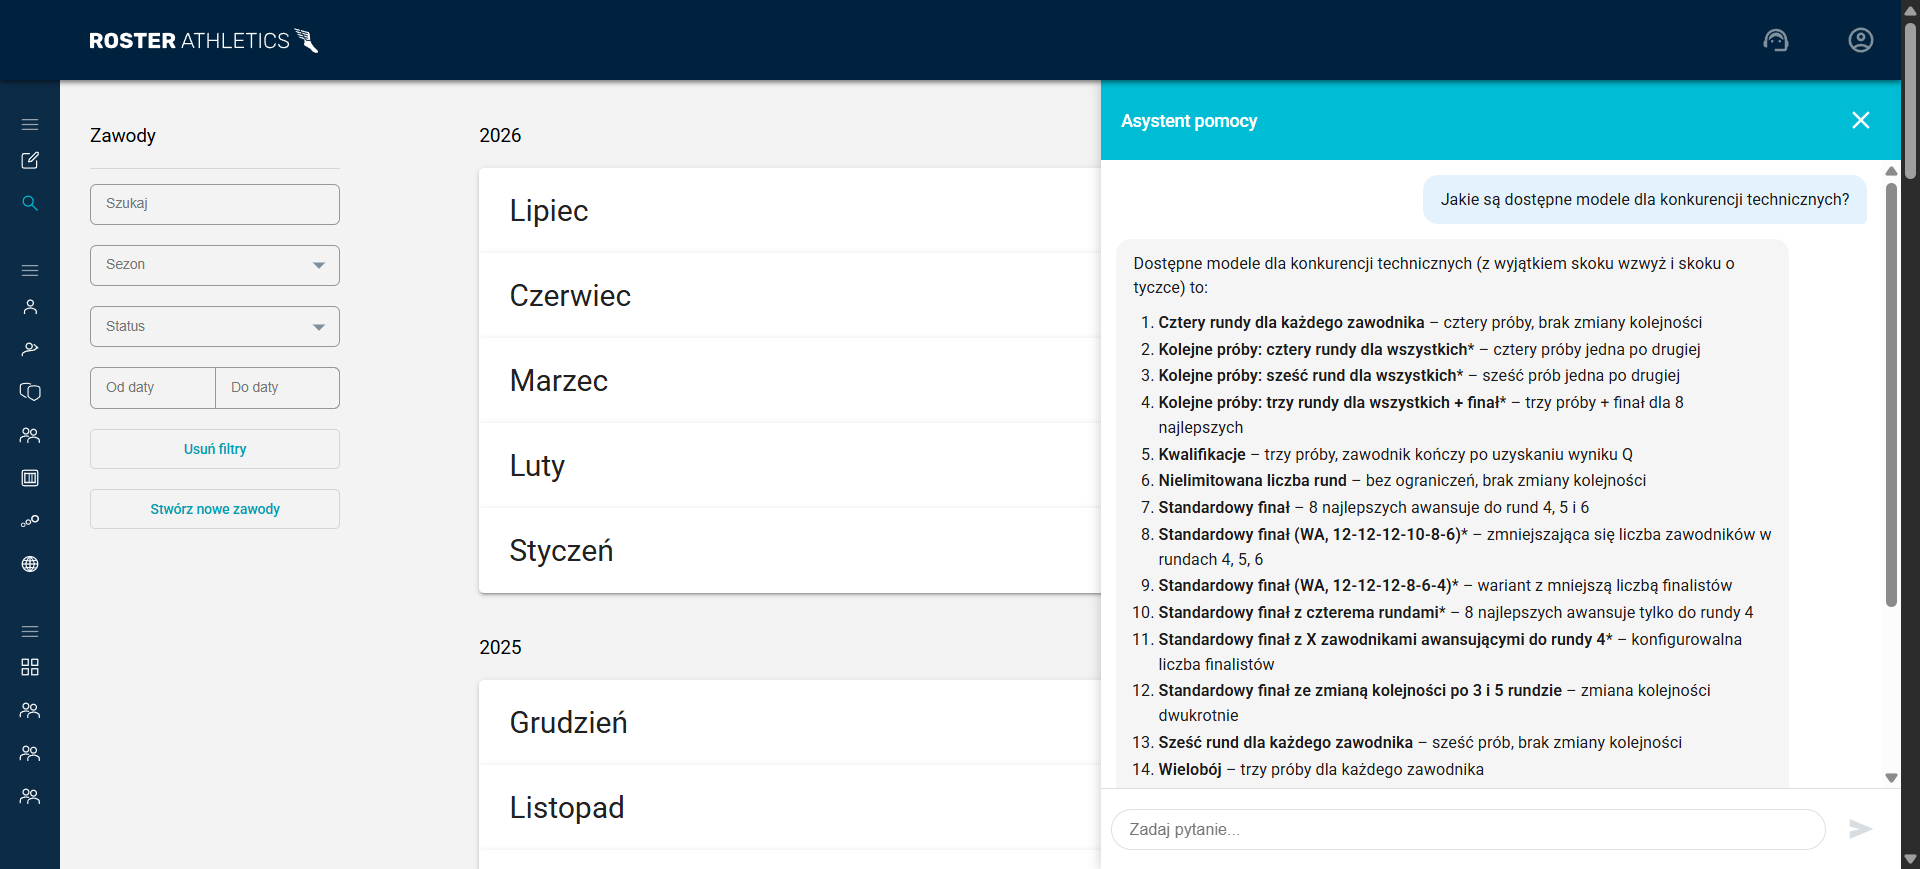Viewport: 1920px width, 869px height.
Task: Open the person-with-arrow icon below single person icon
Action: coord(30,349)
